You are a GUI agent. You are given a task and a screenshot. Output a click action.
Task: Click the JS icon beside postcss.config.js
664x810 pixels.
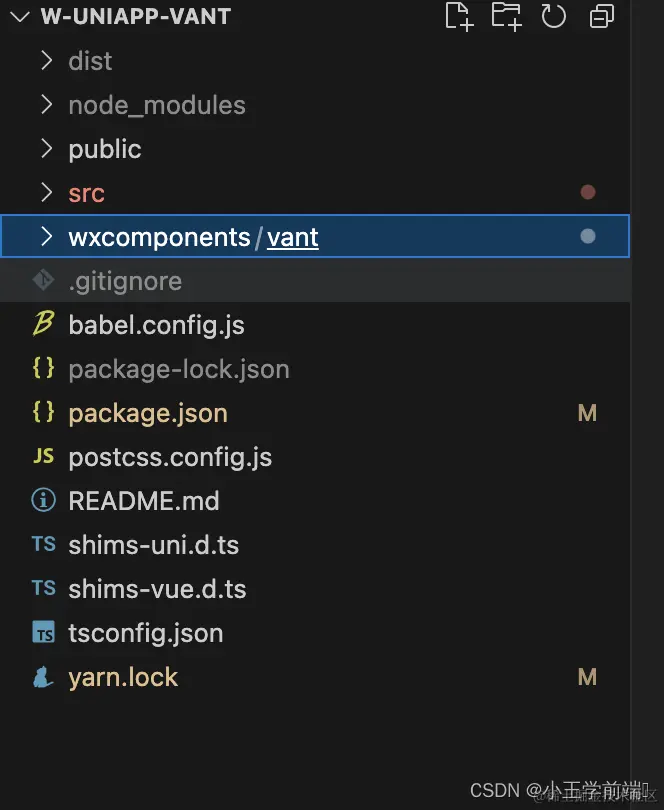coord(43,457)
